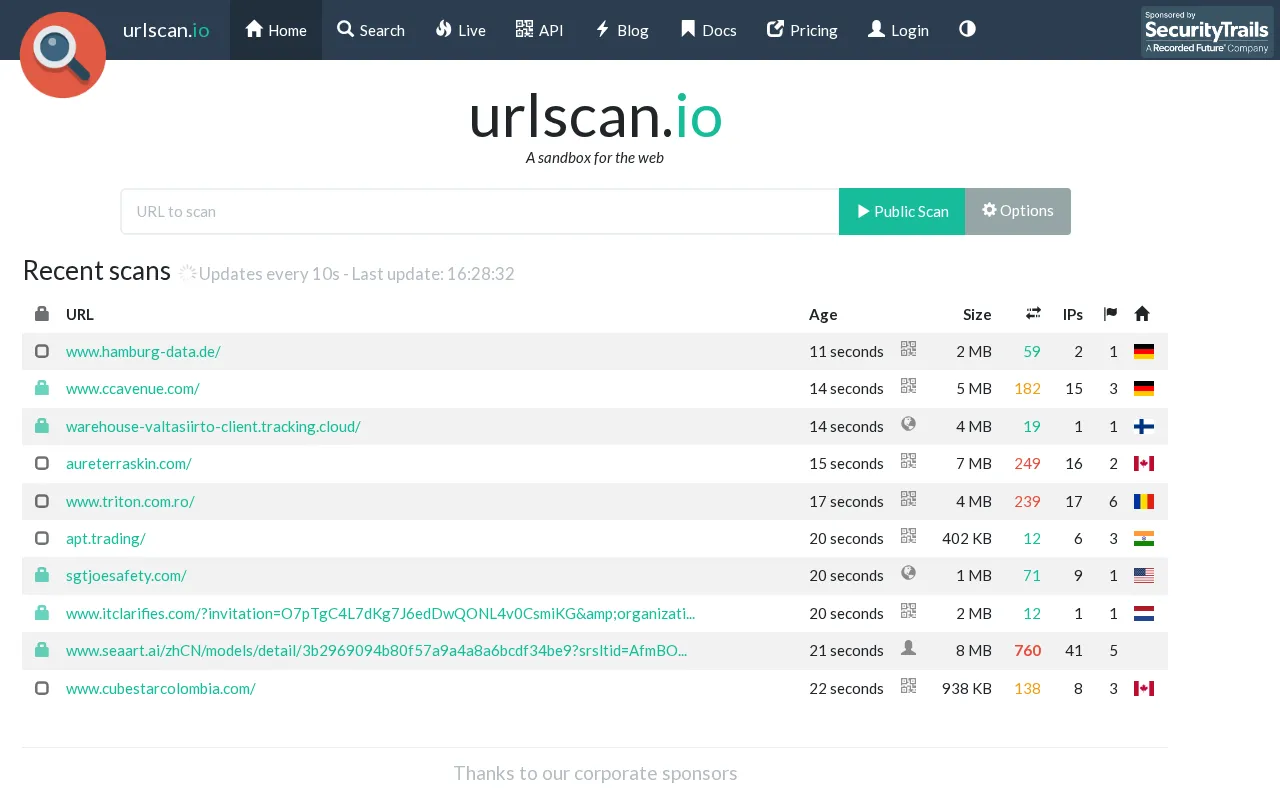
Task: Focus the URL to scan field
Action: (480, 211)
